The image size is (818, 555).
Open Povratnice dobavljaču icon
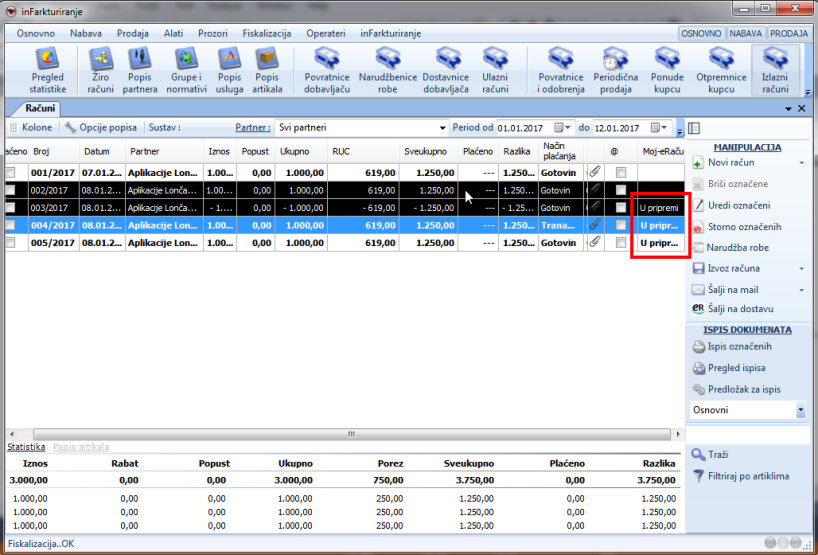point(327,70)
